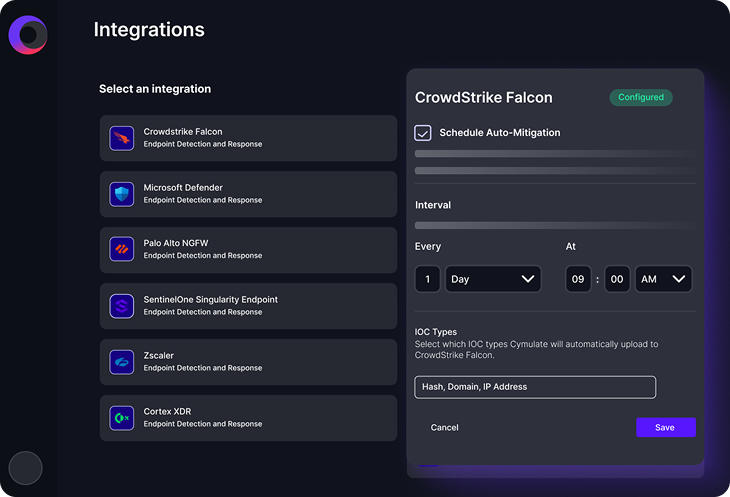This screenshot has width=730, height=497.
Task: Save the CrowdStrike Falcon configuration
Action: tap(666, 427)
